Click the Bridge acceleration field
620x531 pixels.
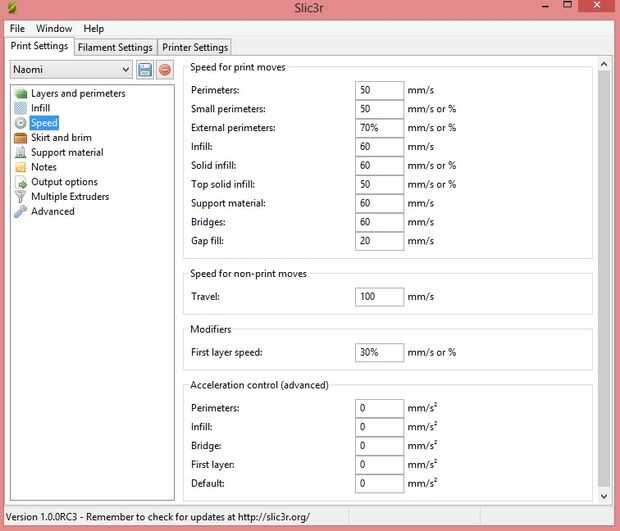[379, 446]
